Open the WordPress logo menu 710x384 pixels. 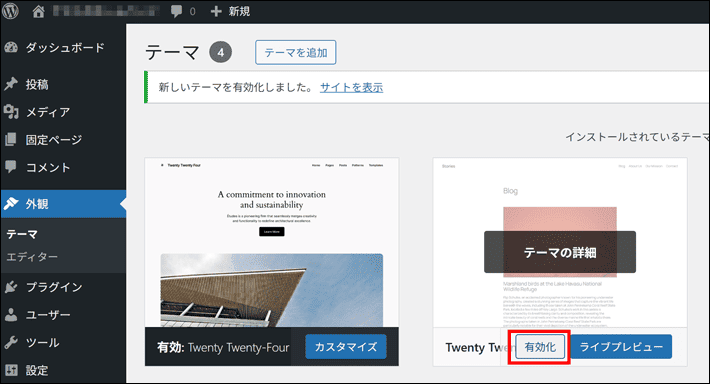click(x=10, y=11)
